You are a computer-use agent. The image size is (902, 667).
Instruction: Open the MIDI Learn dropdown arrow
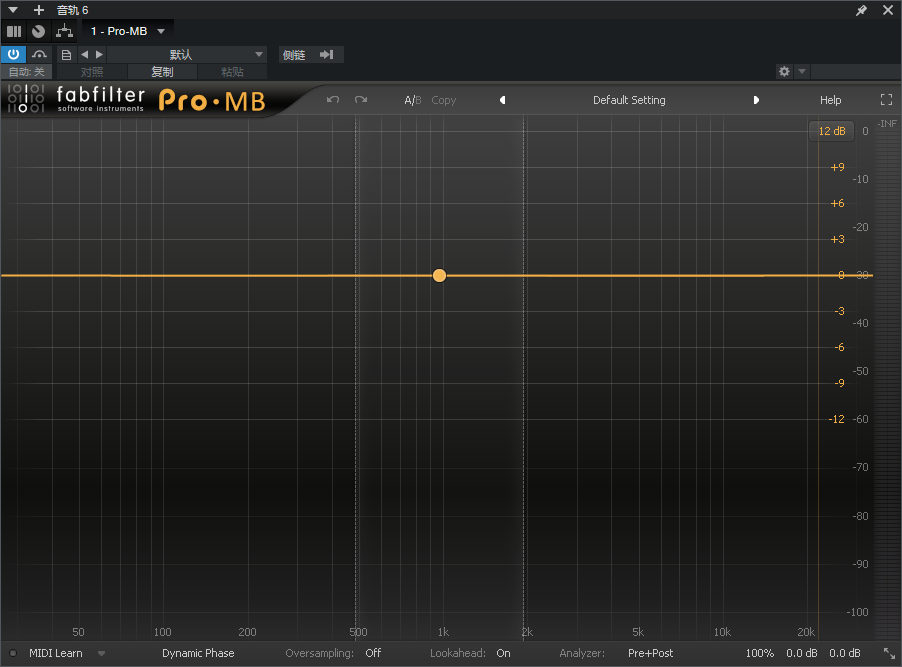tap(101, 653)
